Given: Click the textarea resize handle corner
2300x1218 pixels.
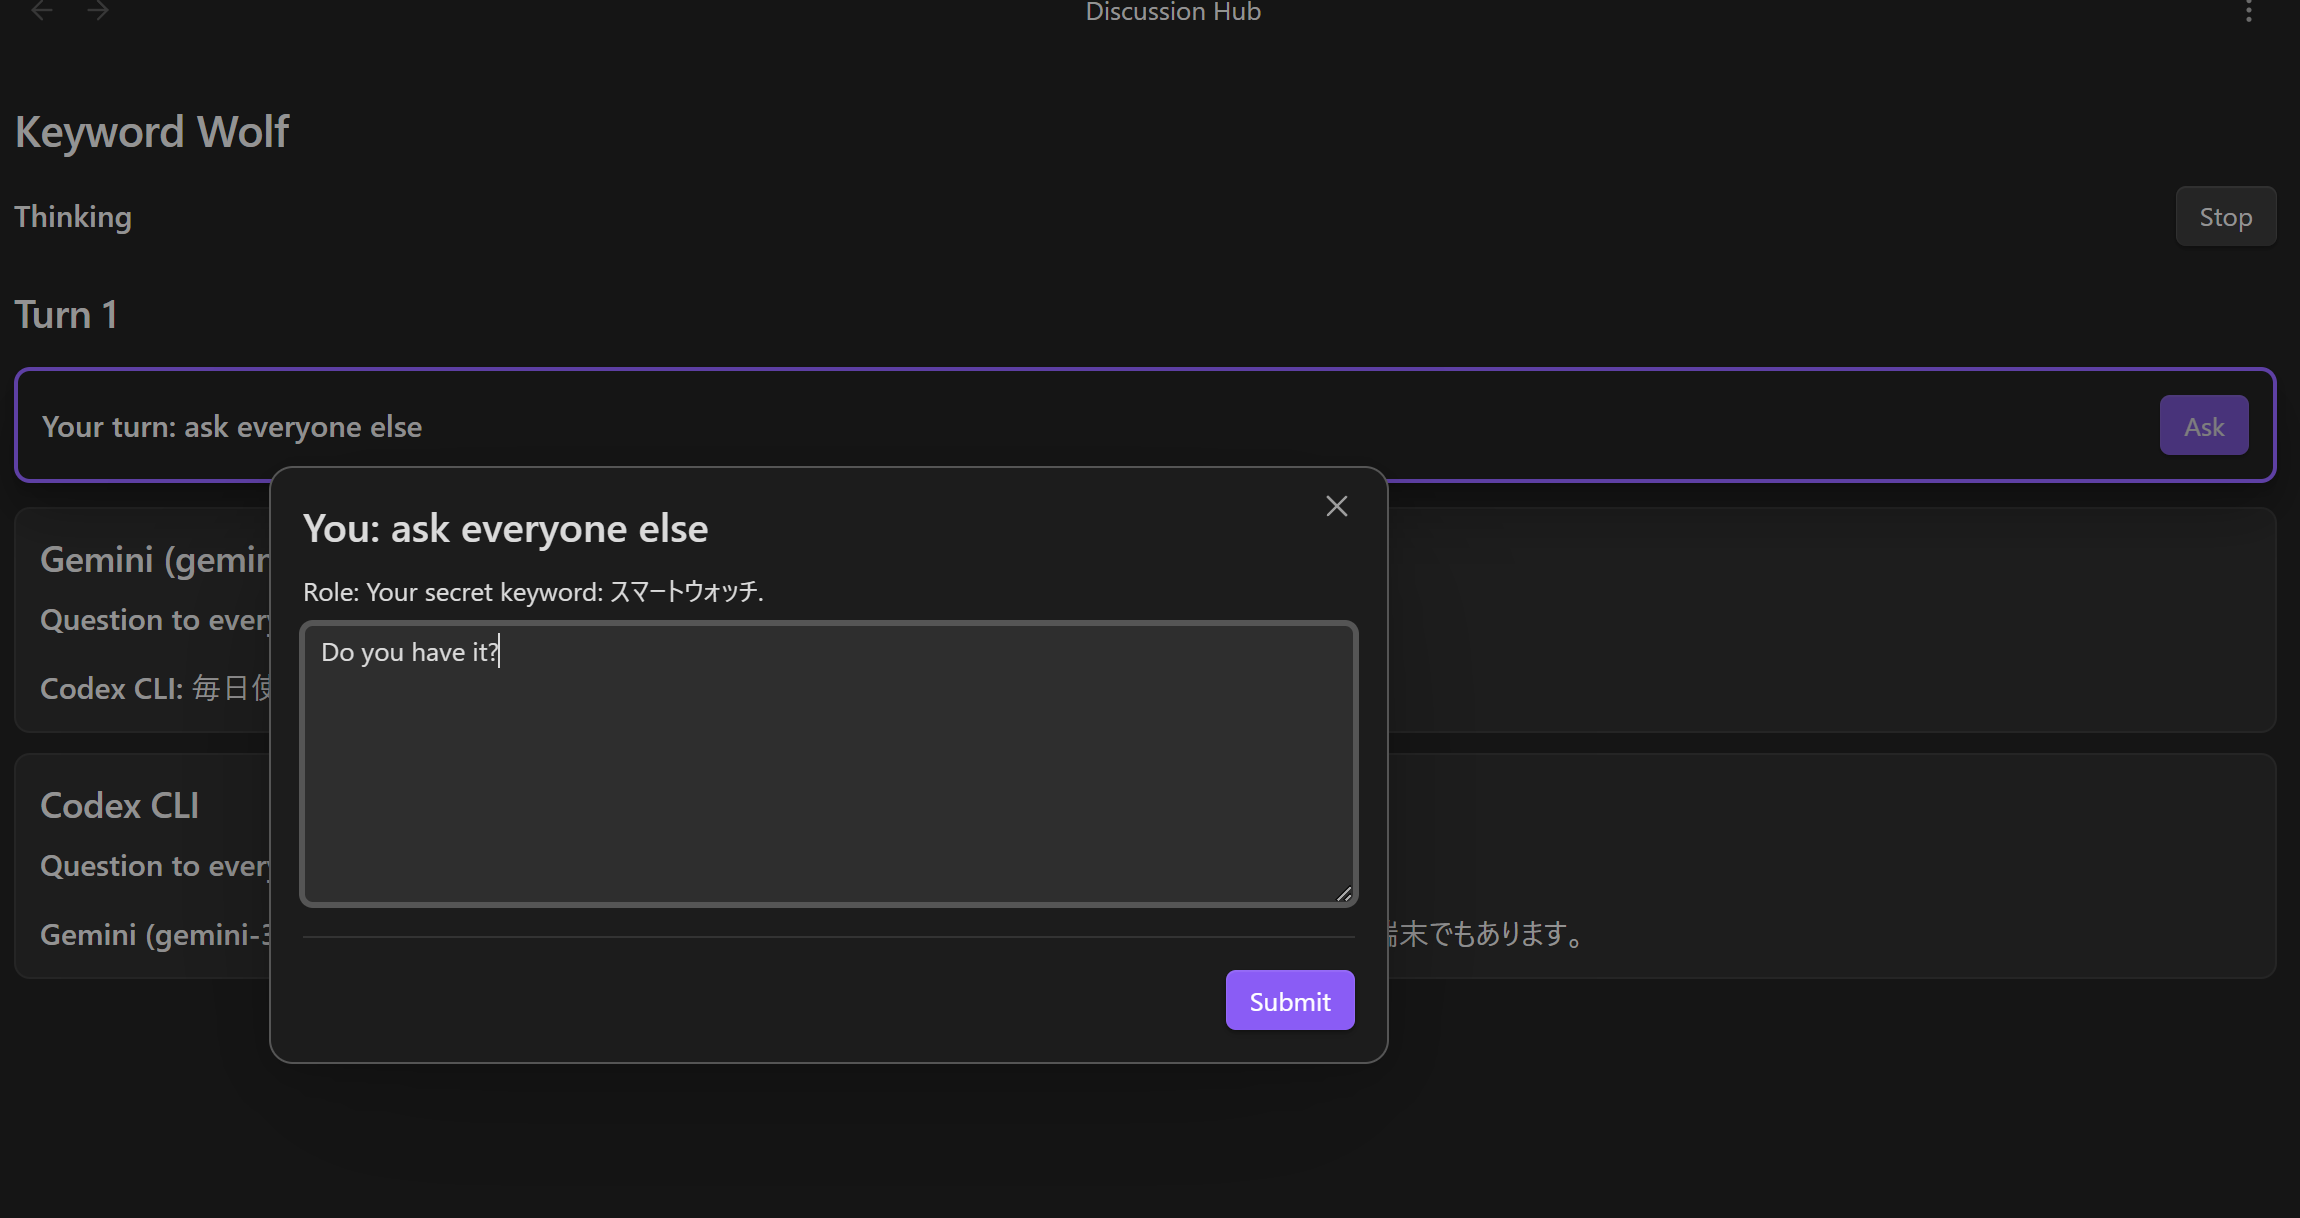Looking at the screenshot, I should (x=1344, y=894).
